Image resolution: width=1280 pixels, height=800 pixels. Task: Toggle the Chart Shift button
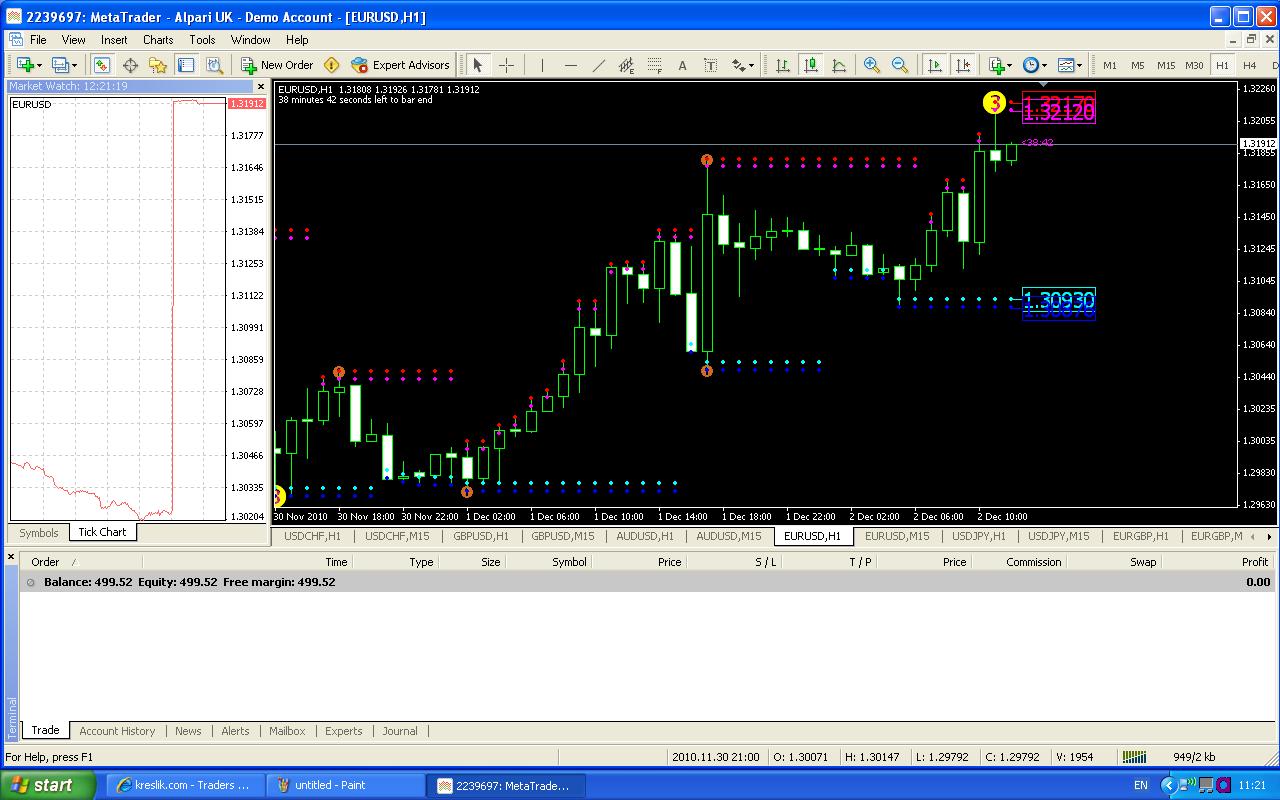[963, 65]
